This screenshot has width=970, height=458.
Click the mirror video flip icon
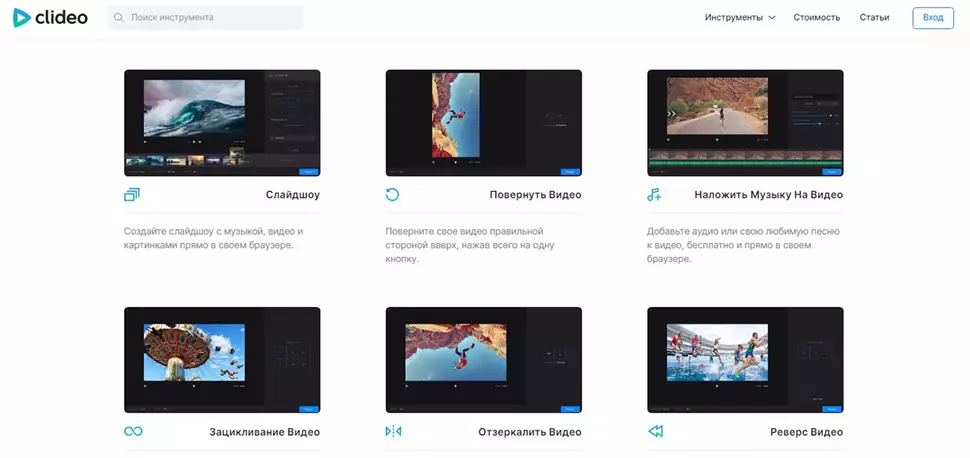pyautogui.click(x=393, y=431)
